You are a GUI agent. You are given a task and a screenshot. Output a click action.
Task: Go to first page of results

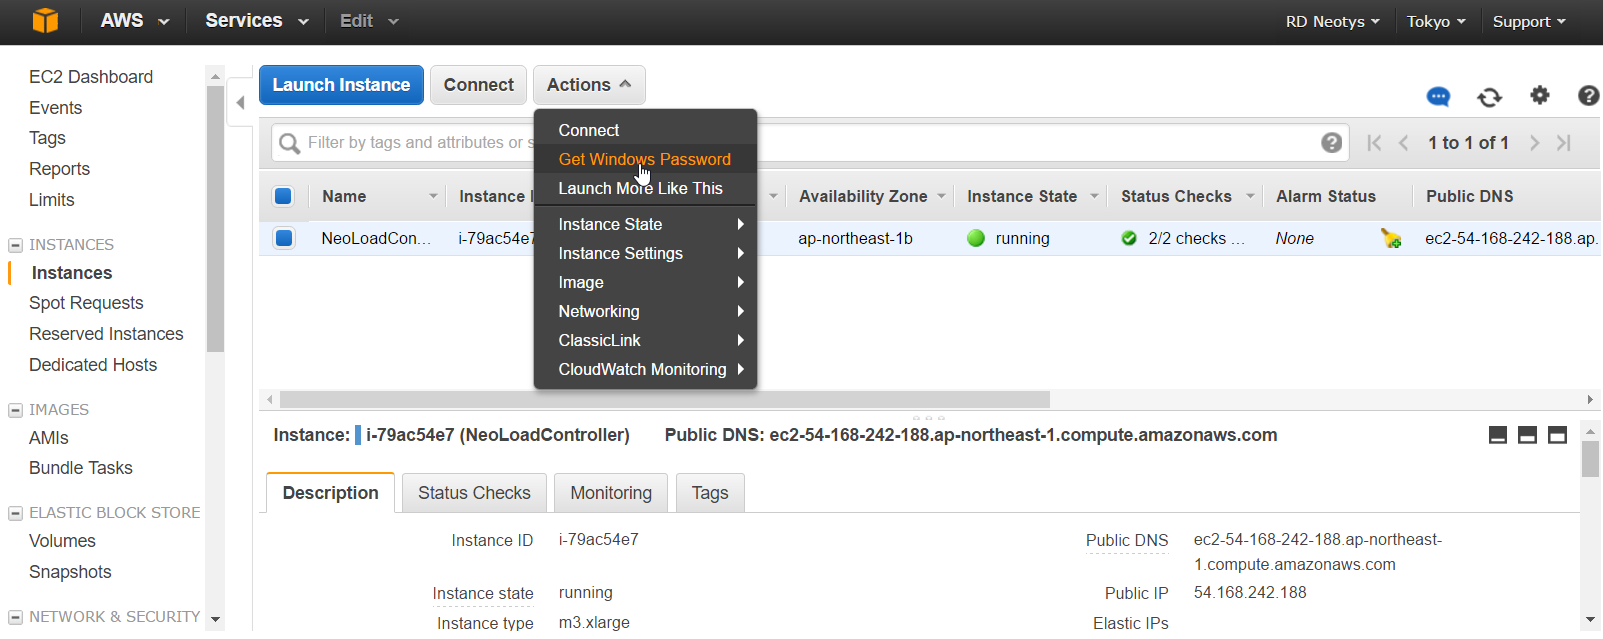click(1374, 143)
